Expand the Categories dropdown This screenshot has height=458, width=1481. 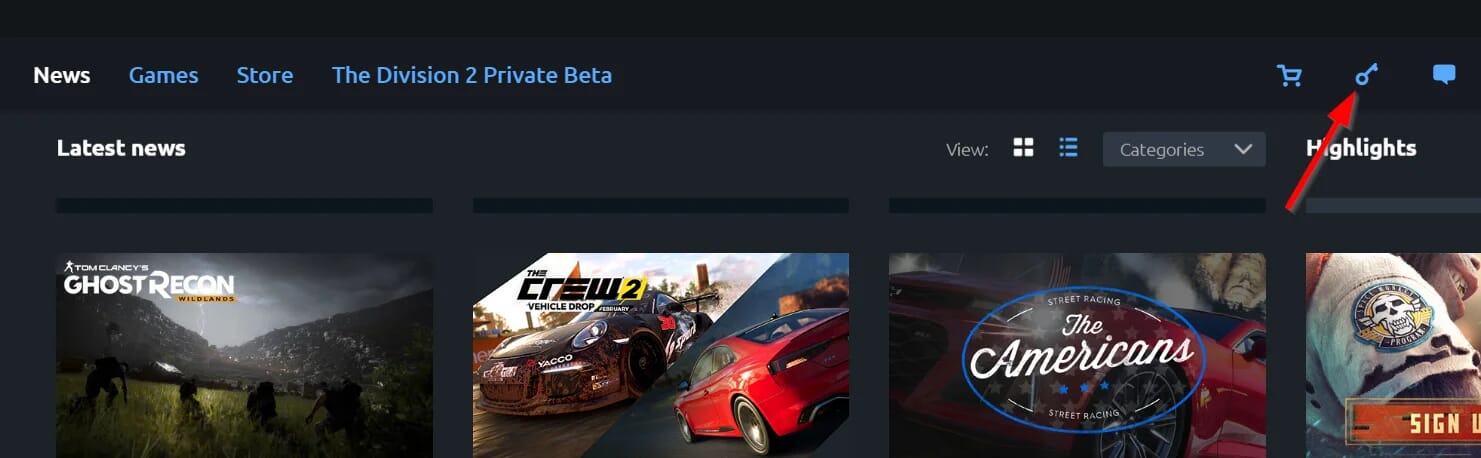pyautogui.click(x=1184, y=149)
